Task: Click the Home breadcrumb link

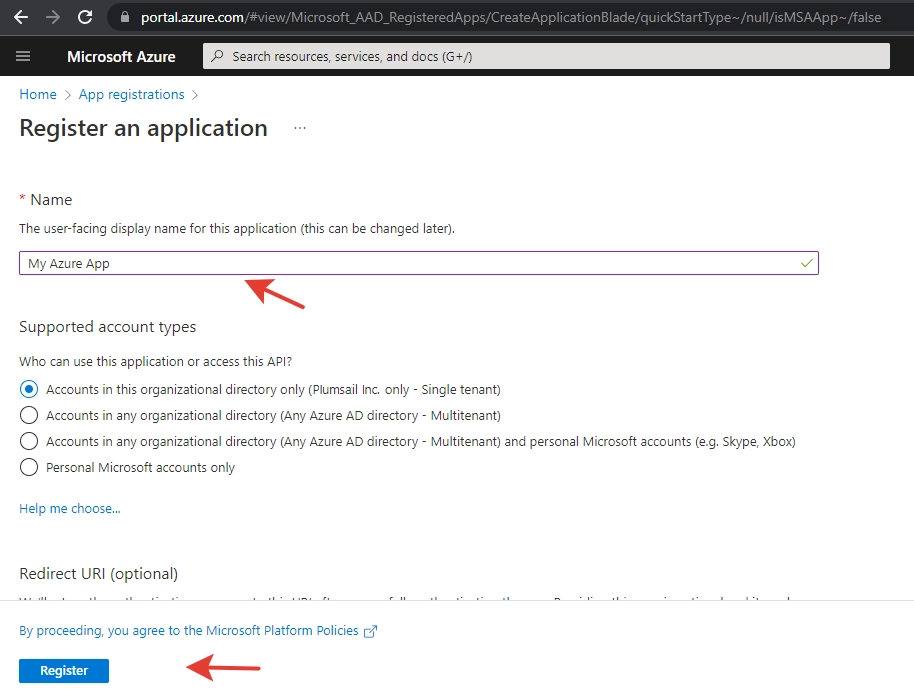Action: pos(38,94)
